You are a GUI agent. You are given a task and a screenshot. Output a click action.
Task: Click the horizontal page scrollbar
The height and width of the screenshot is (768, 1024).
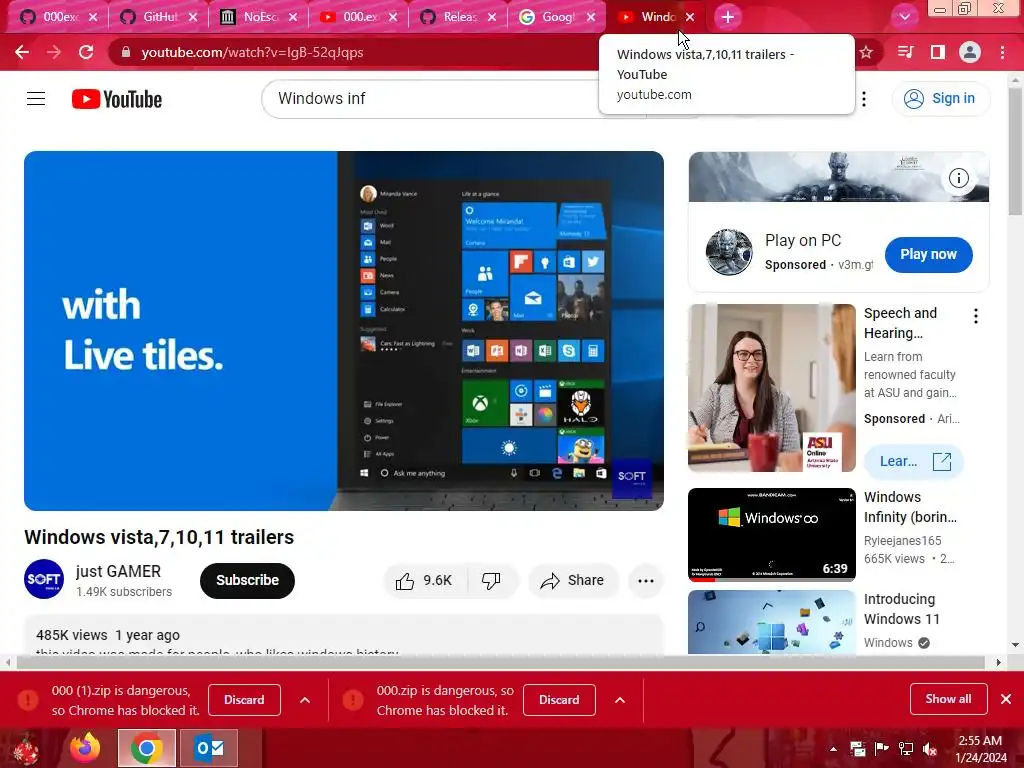500,663
